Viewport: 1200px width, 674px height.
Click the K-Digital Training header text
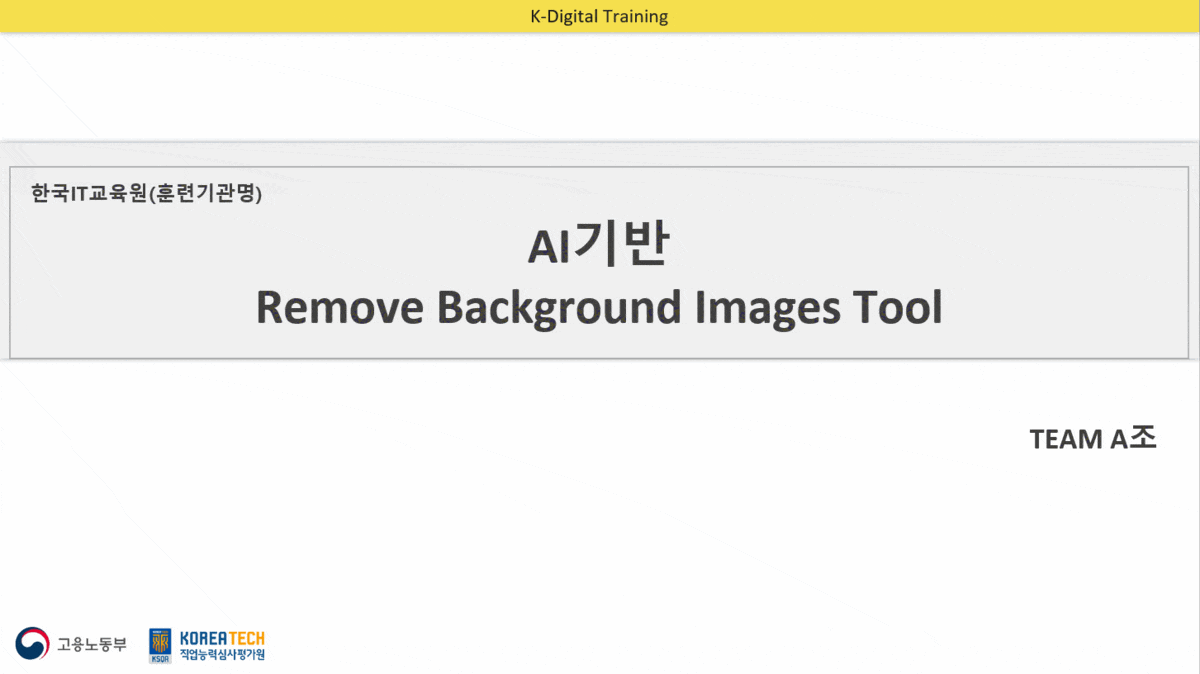tap(599, 16)
